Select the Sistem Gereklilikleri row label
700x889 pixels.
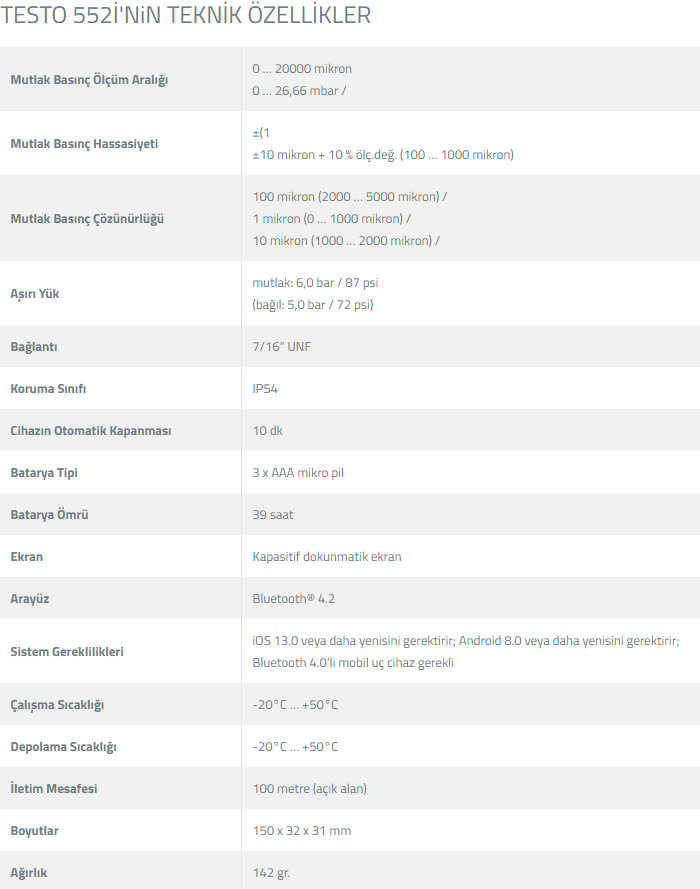[66, 651]
